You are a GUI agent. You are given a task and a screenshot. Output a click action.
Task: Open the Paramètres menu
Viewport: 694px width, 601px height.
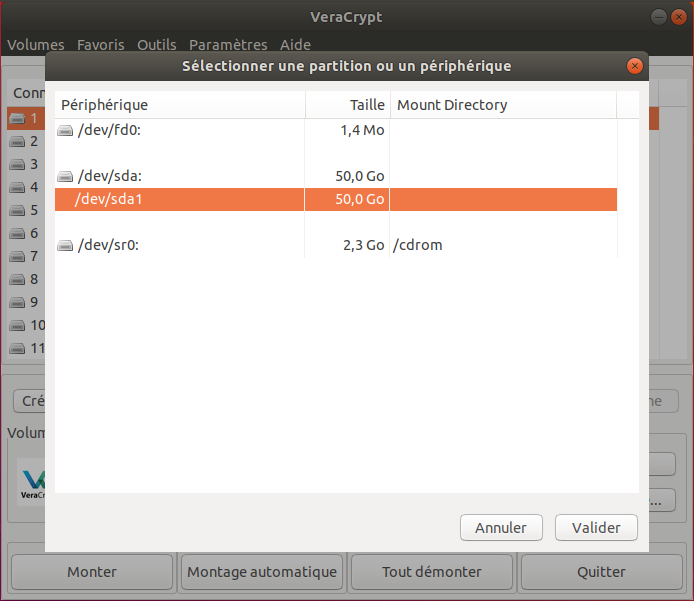(228, 45)
